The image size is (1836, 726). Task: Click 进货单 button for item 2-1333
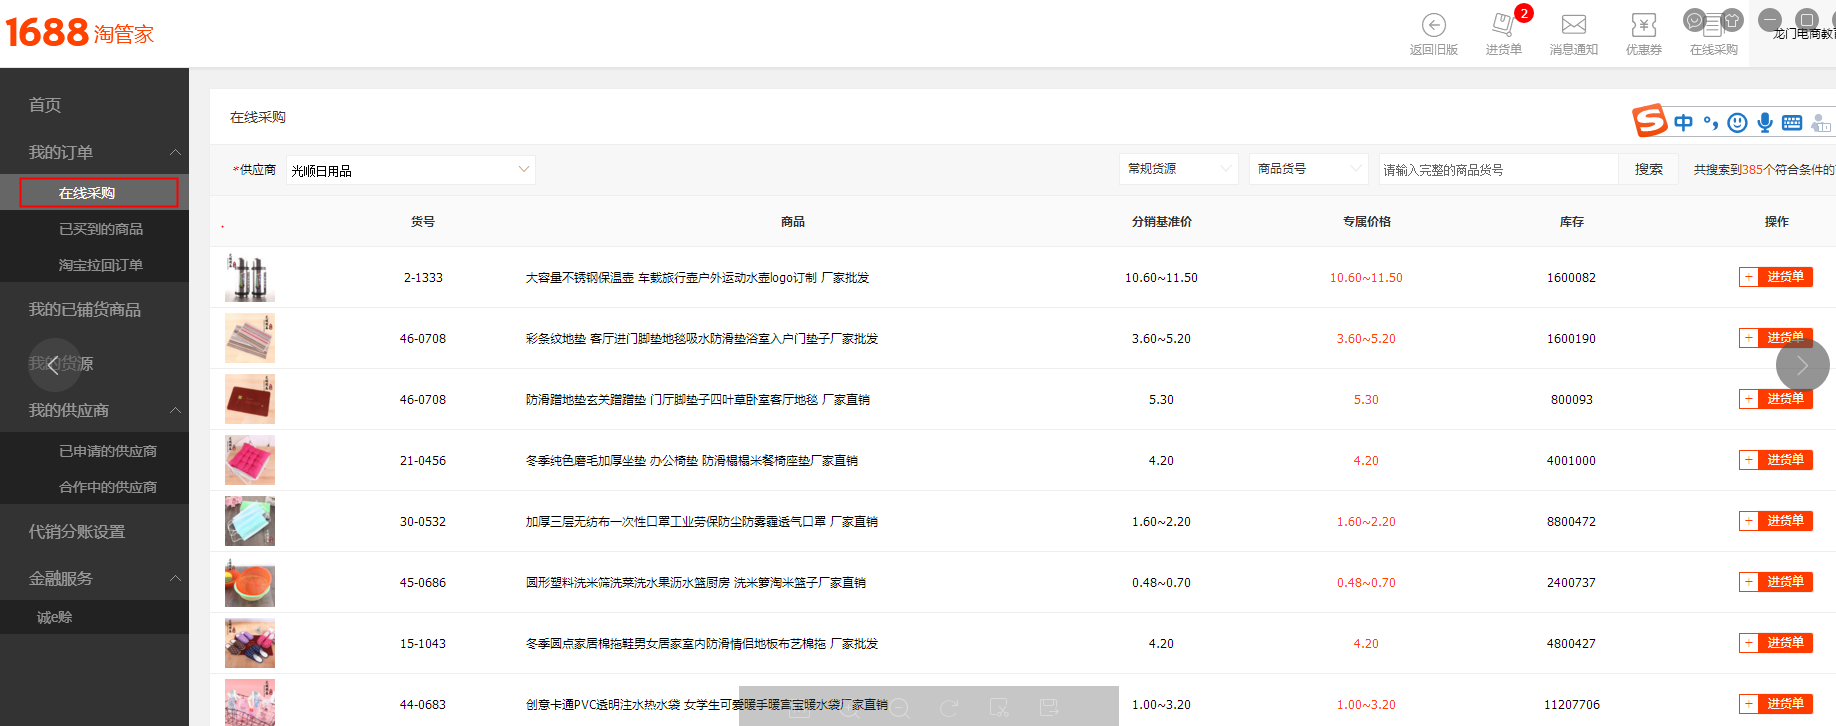point(1776,277)
